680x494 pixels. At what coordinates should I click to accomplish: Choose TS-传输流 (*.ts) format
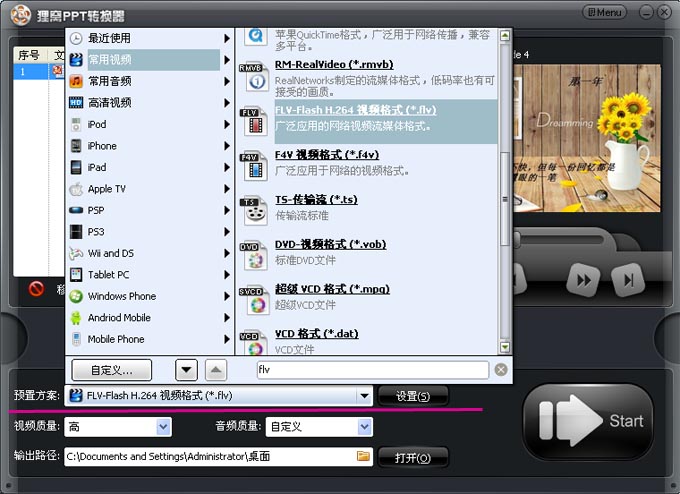(x=316, y=200)
